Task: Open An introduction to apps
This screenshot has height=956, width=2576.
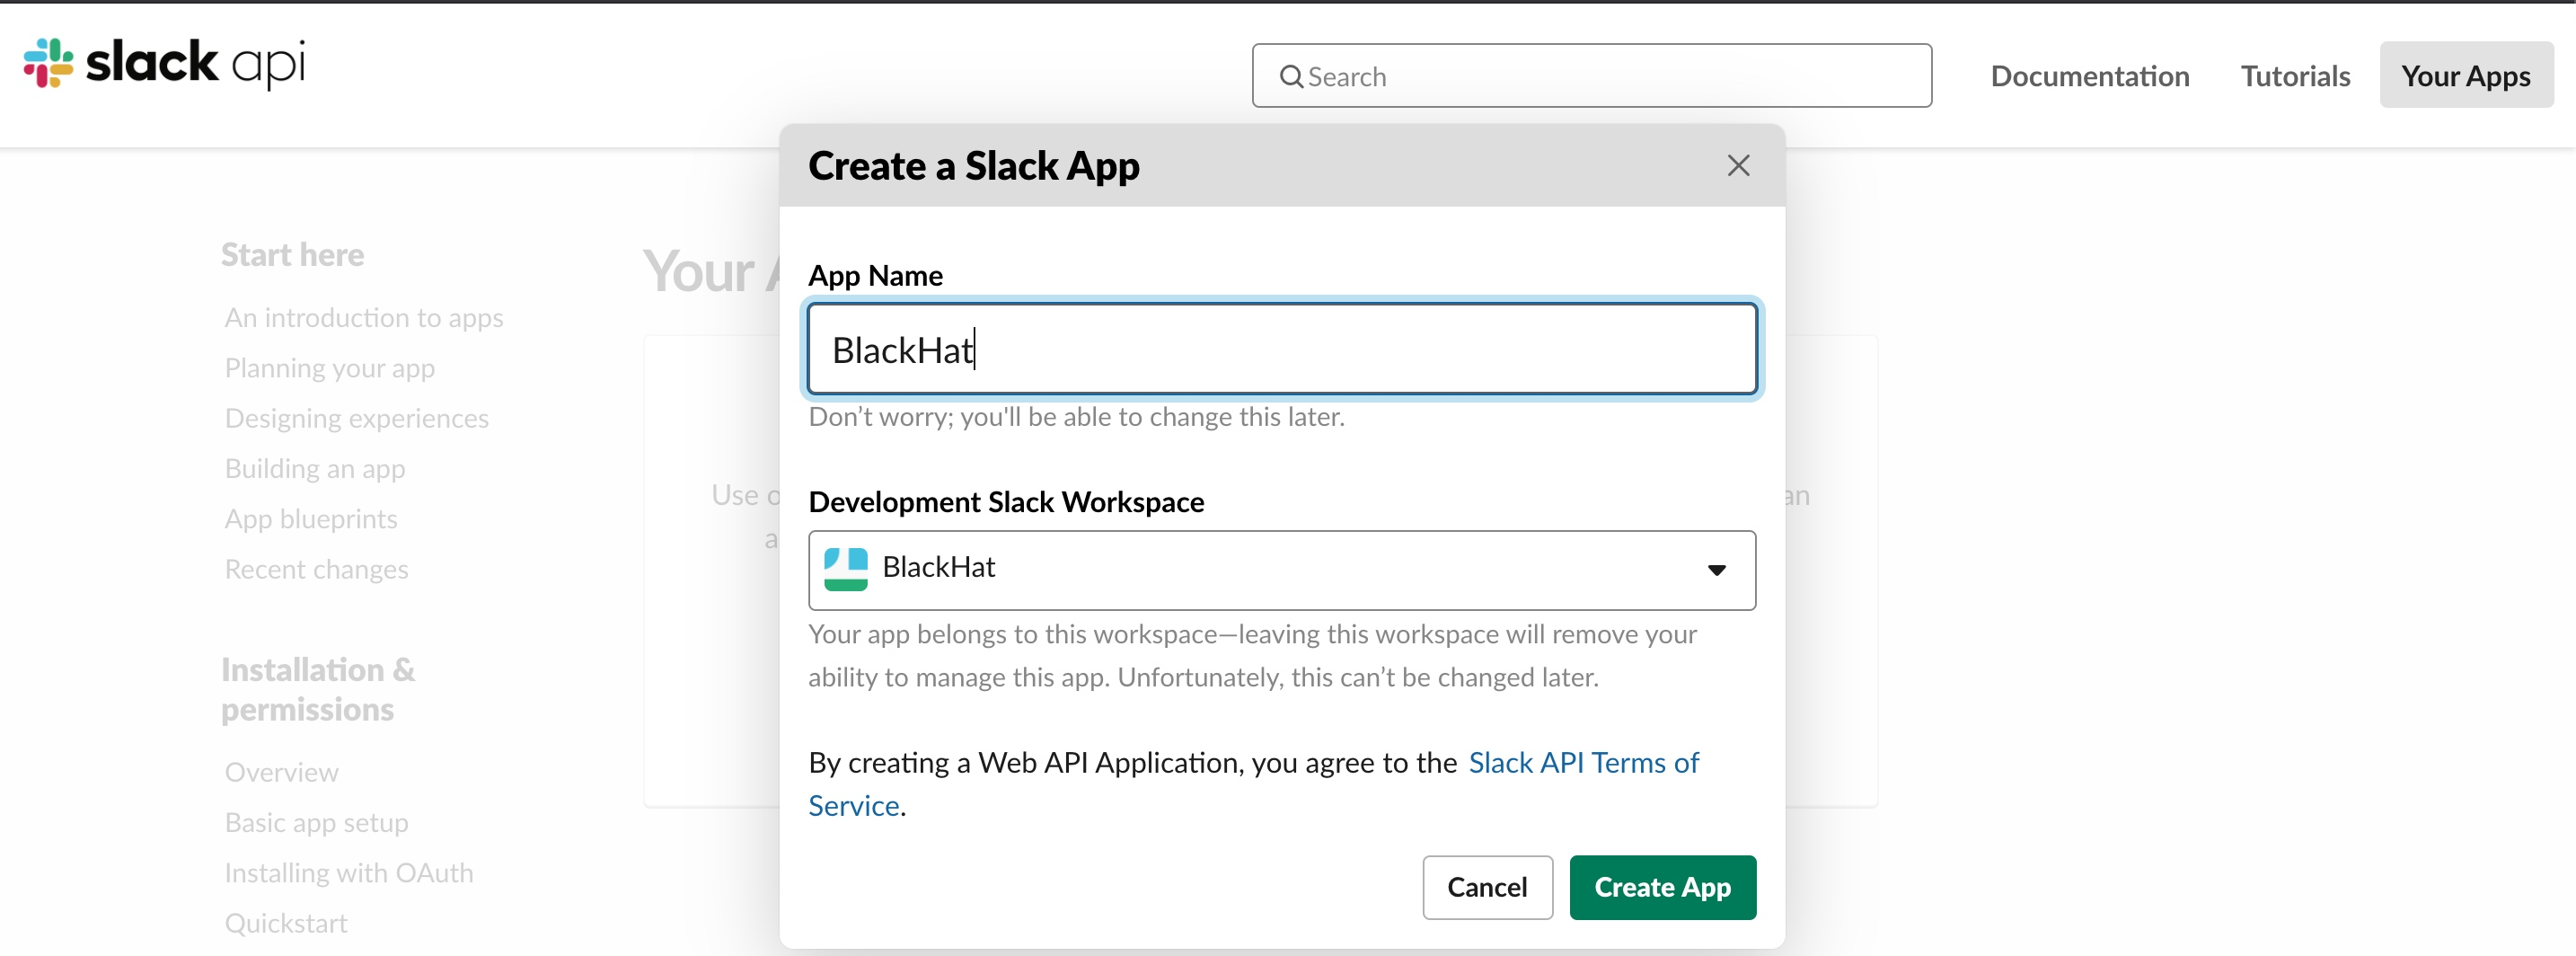Action: (x=364, y=318)
